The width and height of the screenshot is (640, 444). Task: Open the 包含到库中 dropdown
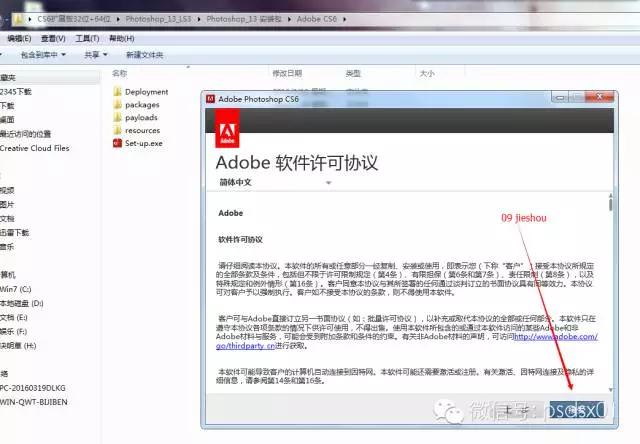[x=43, y=55]
